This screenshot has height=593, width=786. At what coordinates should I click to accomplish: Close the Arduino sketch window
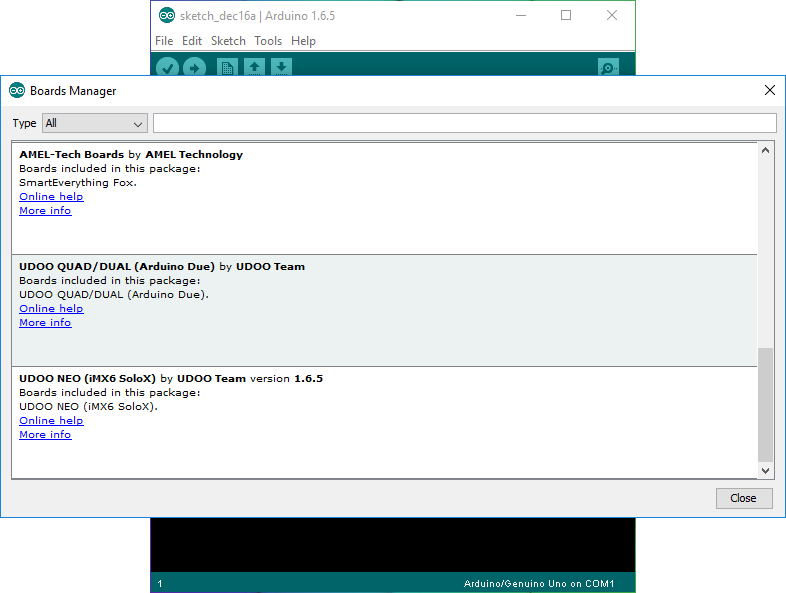612,16
